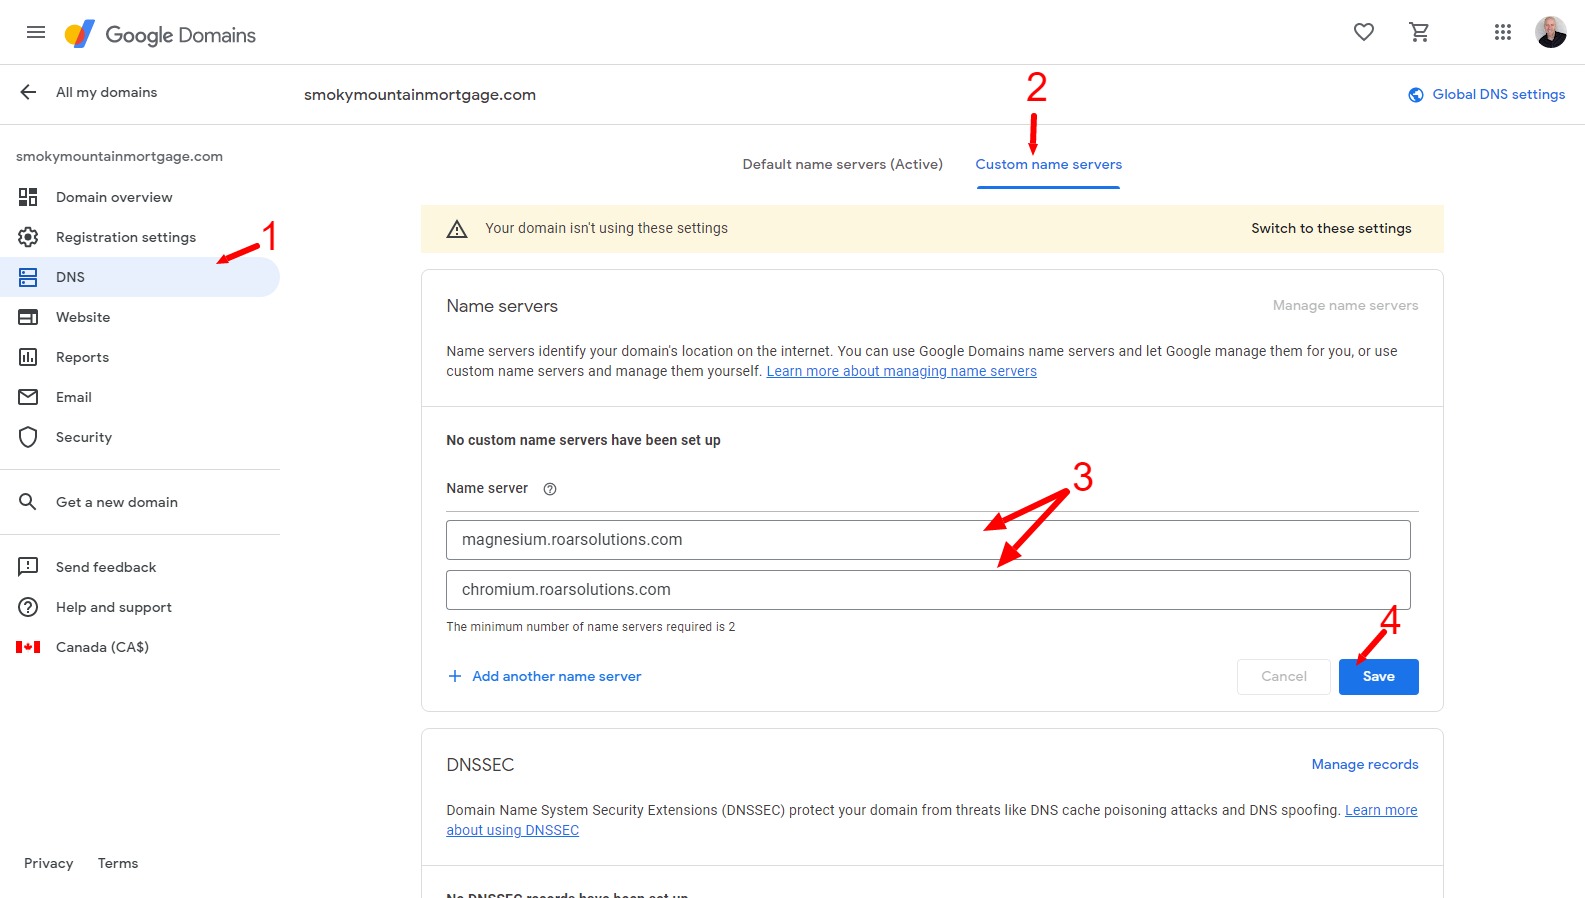Open Domain overview in sidebar

coord(114,197)
